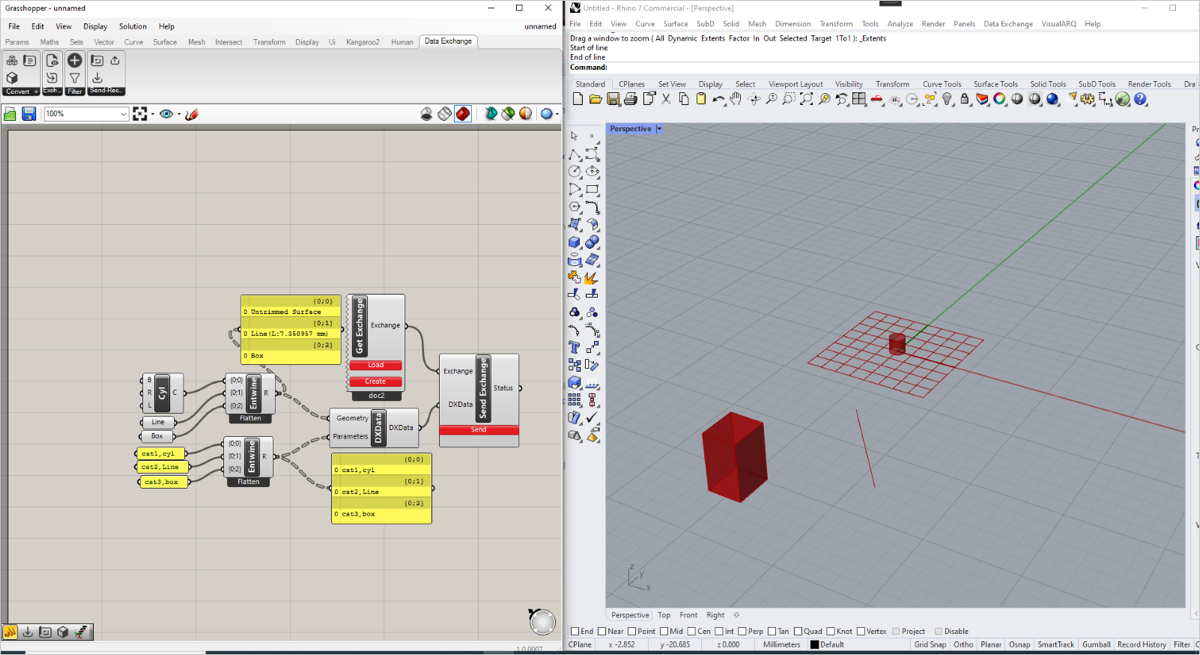This screenshot has width=1200, height=655.
Task: Click the Print icon in Rhino toolbar
Action: 631,99
